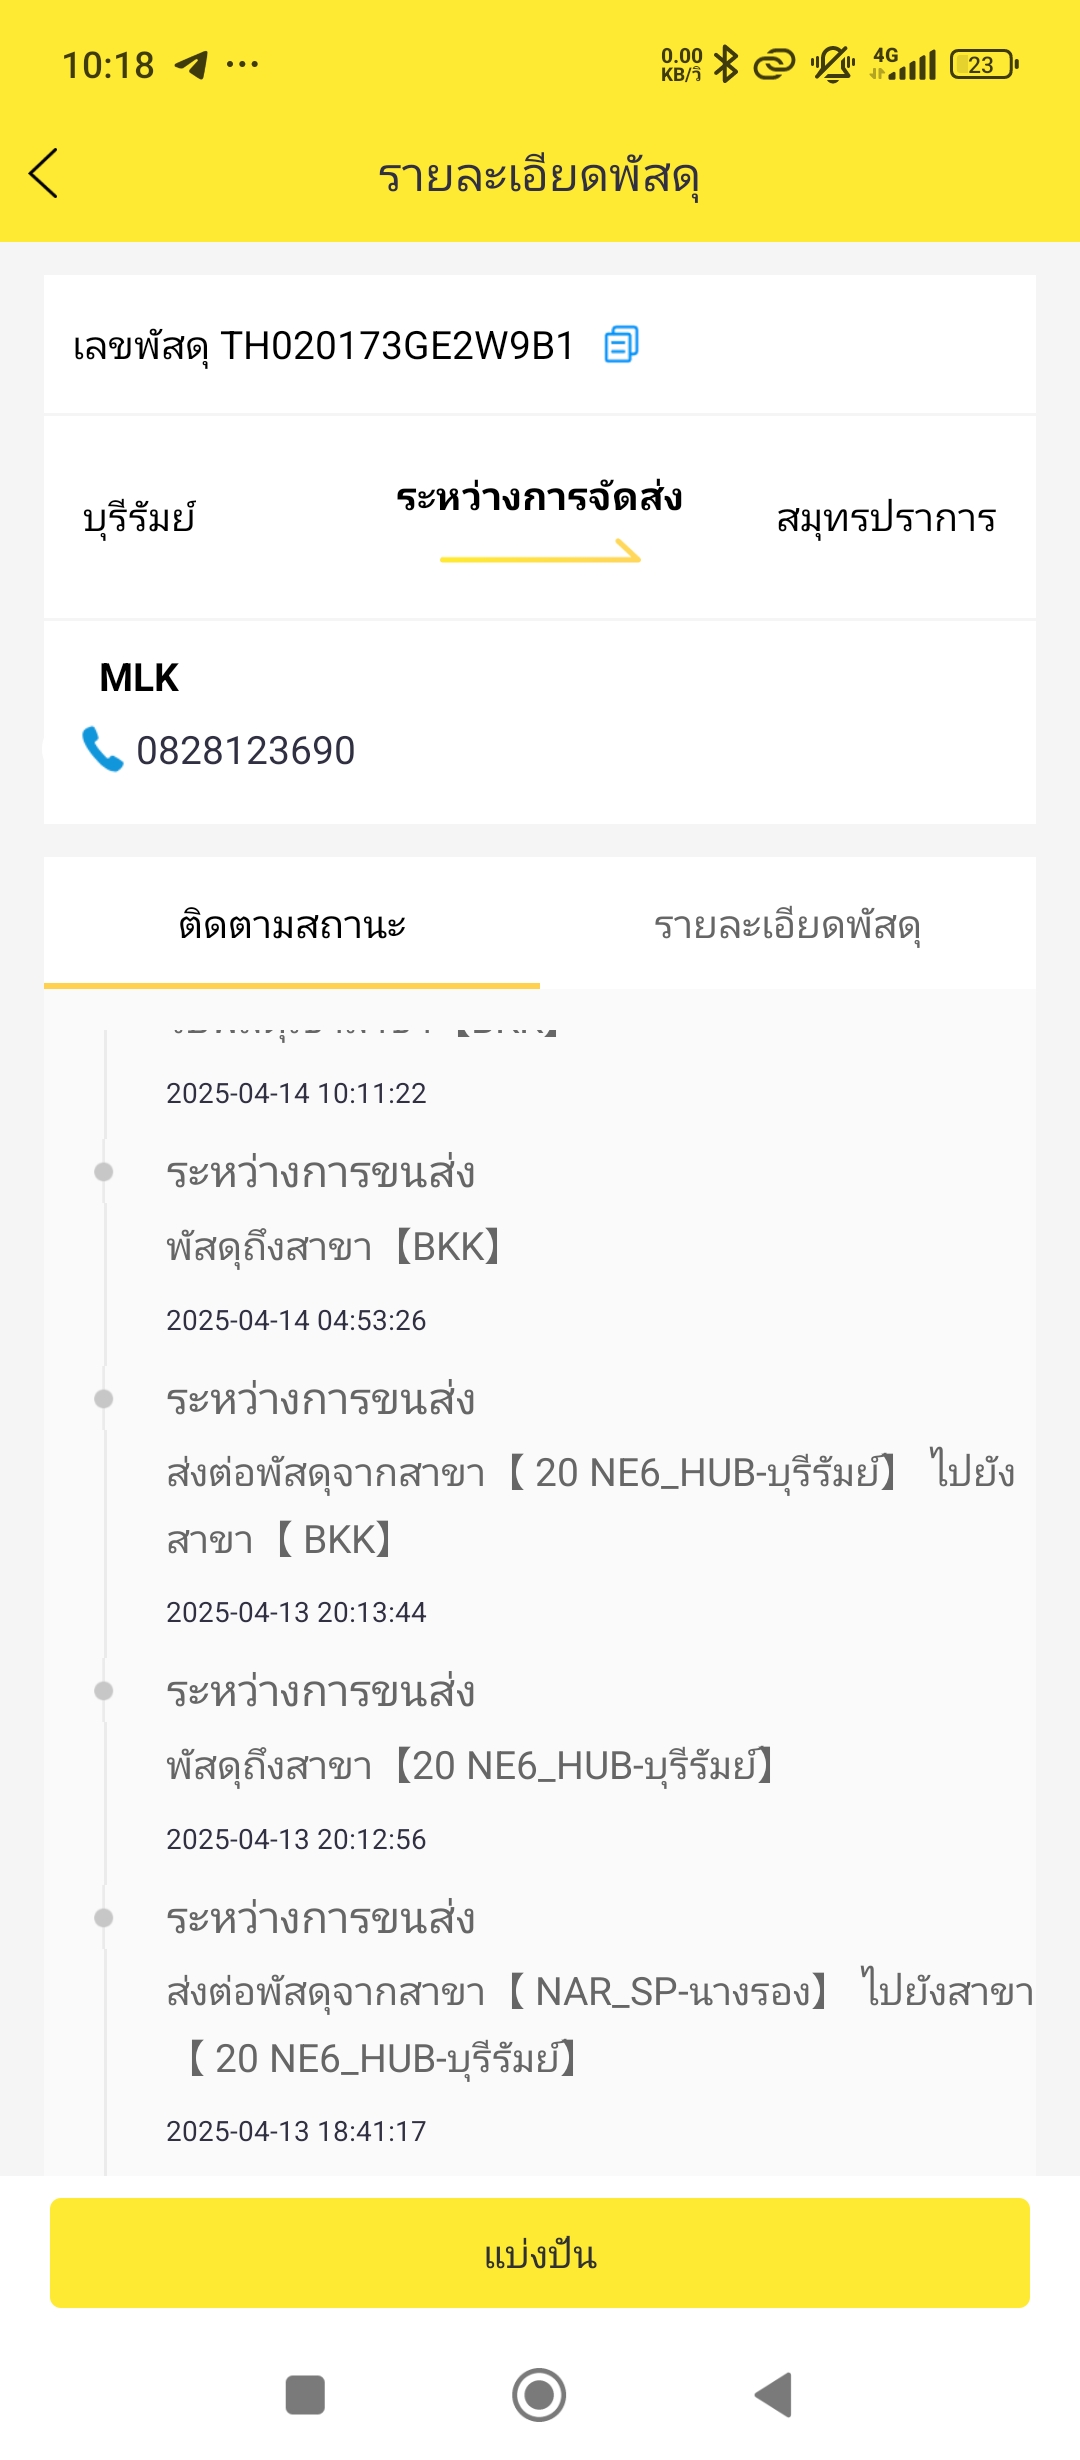1080x2460 pixels.
Task: Tap the Android back triangle button
Action: (773, 2395)
